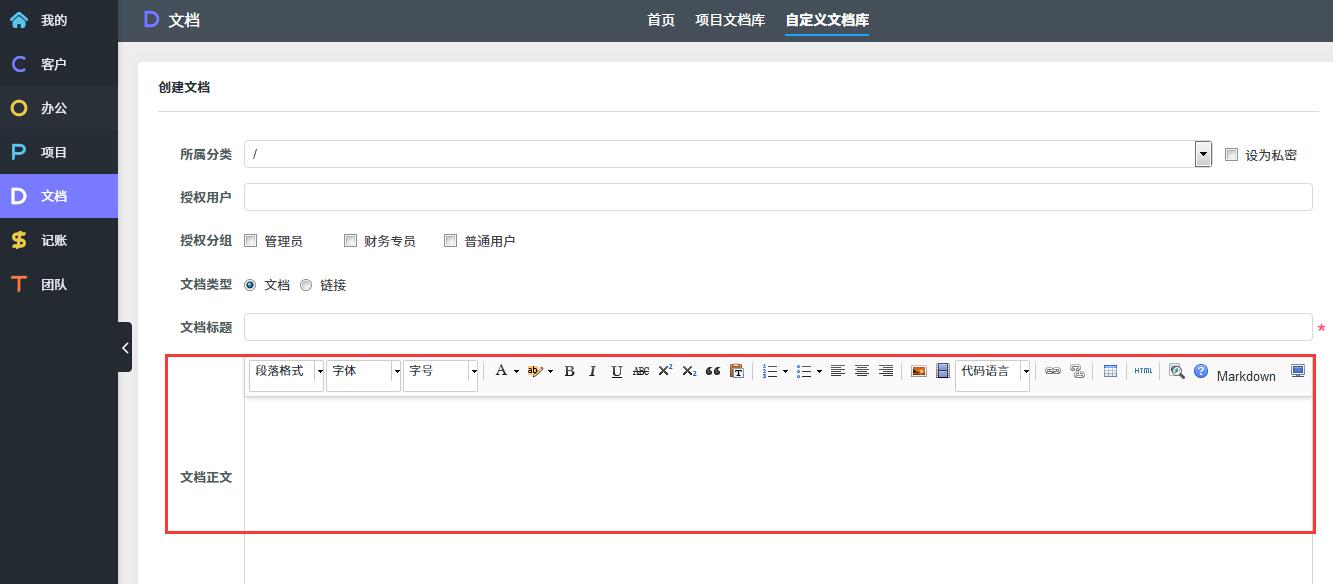Open the editor help icon
This screenshot has height=584, width=1333.
(x=1201, y=371)
